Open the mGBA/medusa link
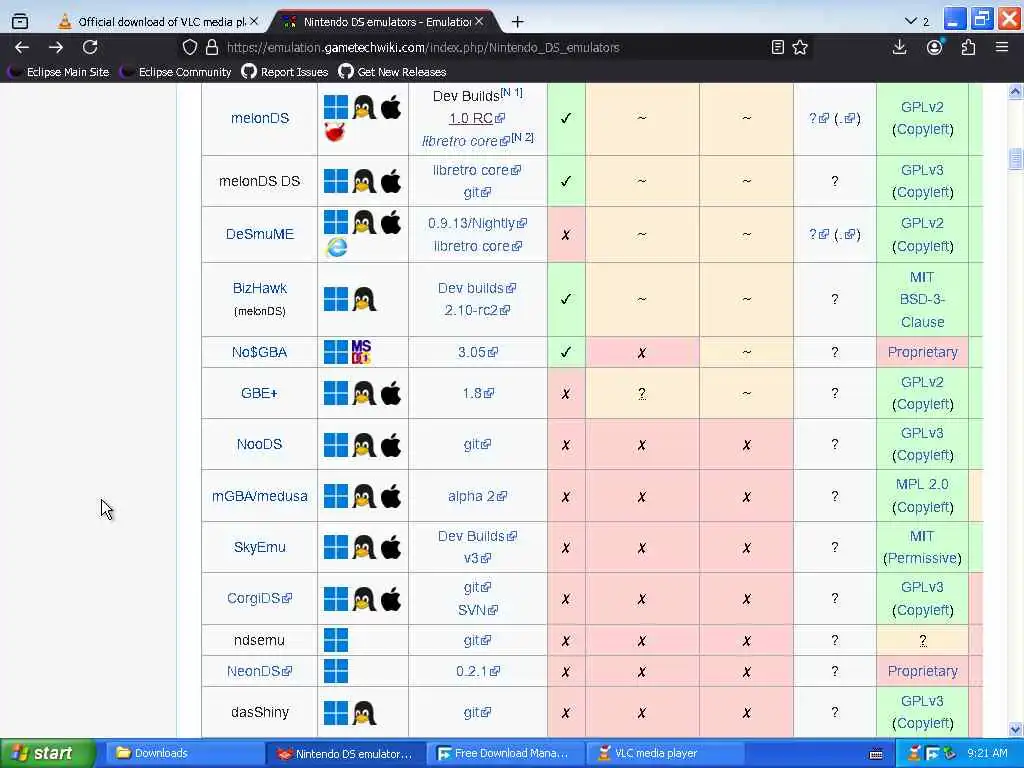This screenshot has width=1024, height=768. (x=259, y=496)
